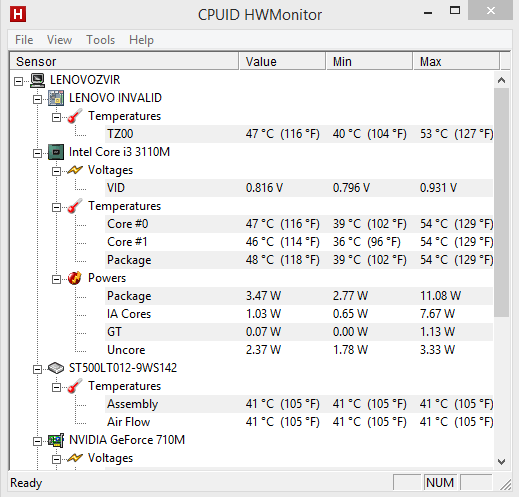This screenshot has height=497, width=519.
Task: Collapse Voltages under NVIDIA GeForce 710M
Action: point(56,459)
